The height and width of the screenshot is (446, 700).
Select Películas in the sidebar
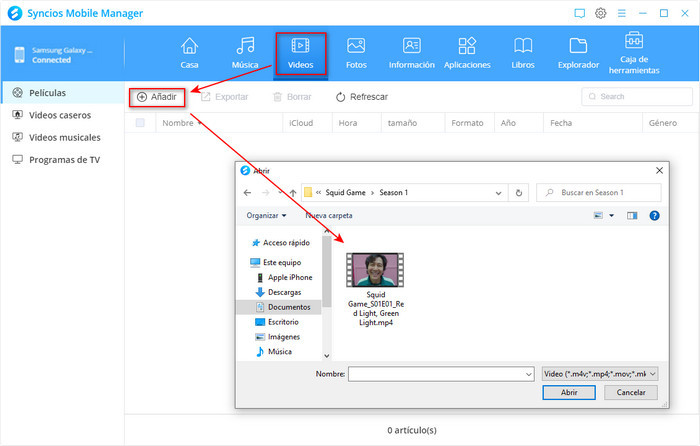62,93
